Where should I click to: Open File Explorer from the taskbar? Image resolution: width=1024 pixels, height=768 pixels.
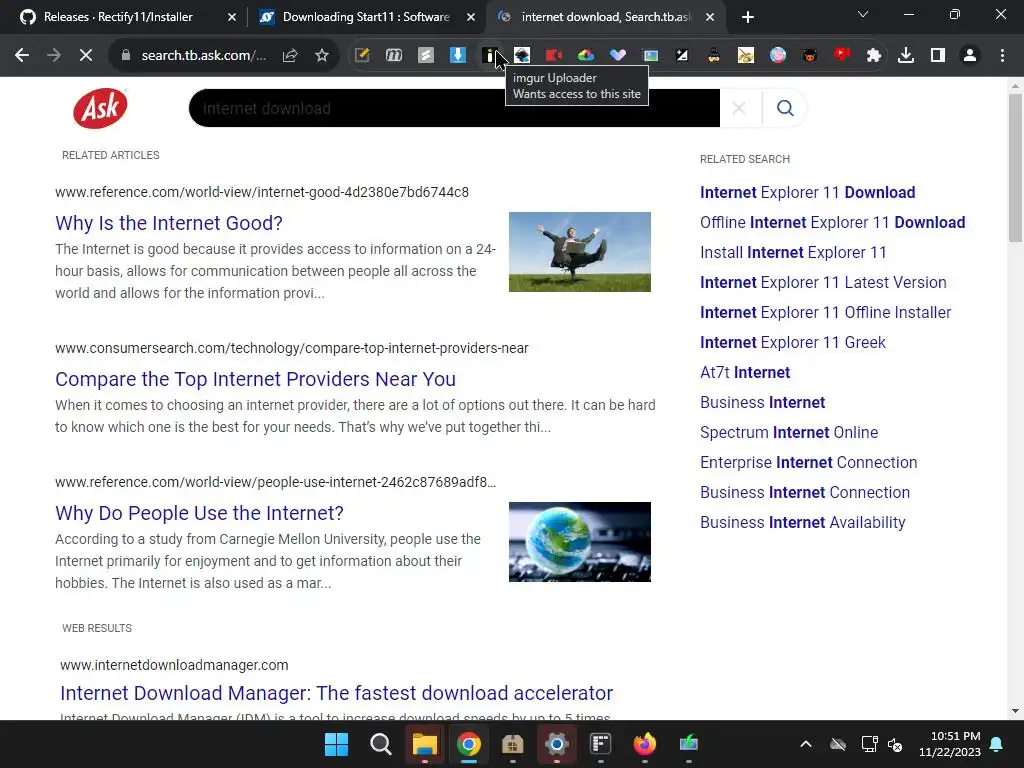tap(424, 744)
